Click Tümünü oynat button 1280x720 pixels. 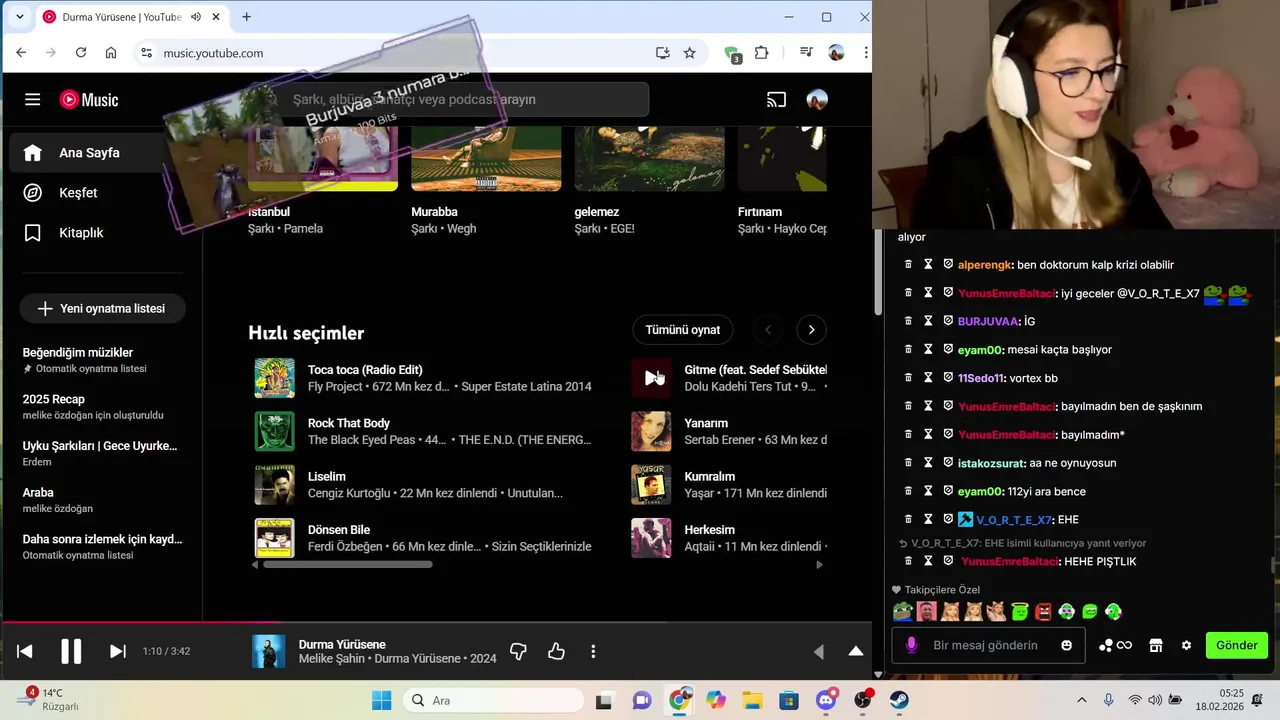[x=683, y=330]
